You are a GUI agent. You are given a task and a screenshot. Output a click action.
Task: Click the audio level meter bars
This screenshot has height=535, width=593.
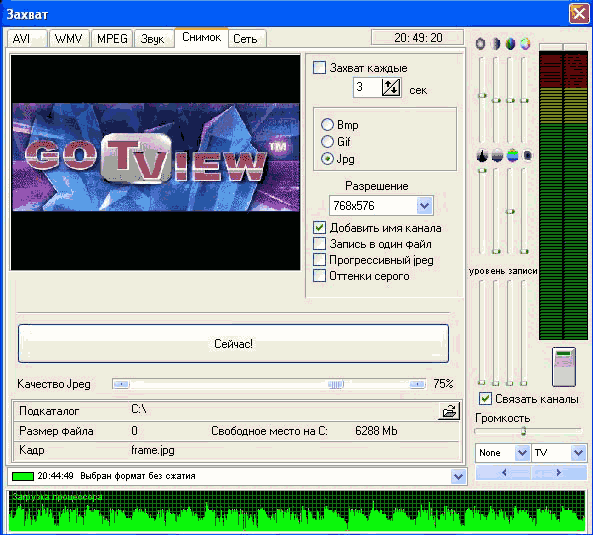click(563, 195)
